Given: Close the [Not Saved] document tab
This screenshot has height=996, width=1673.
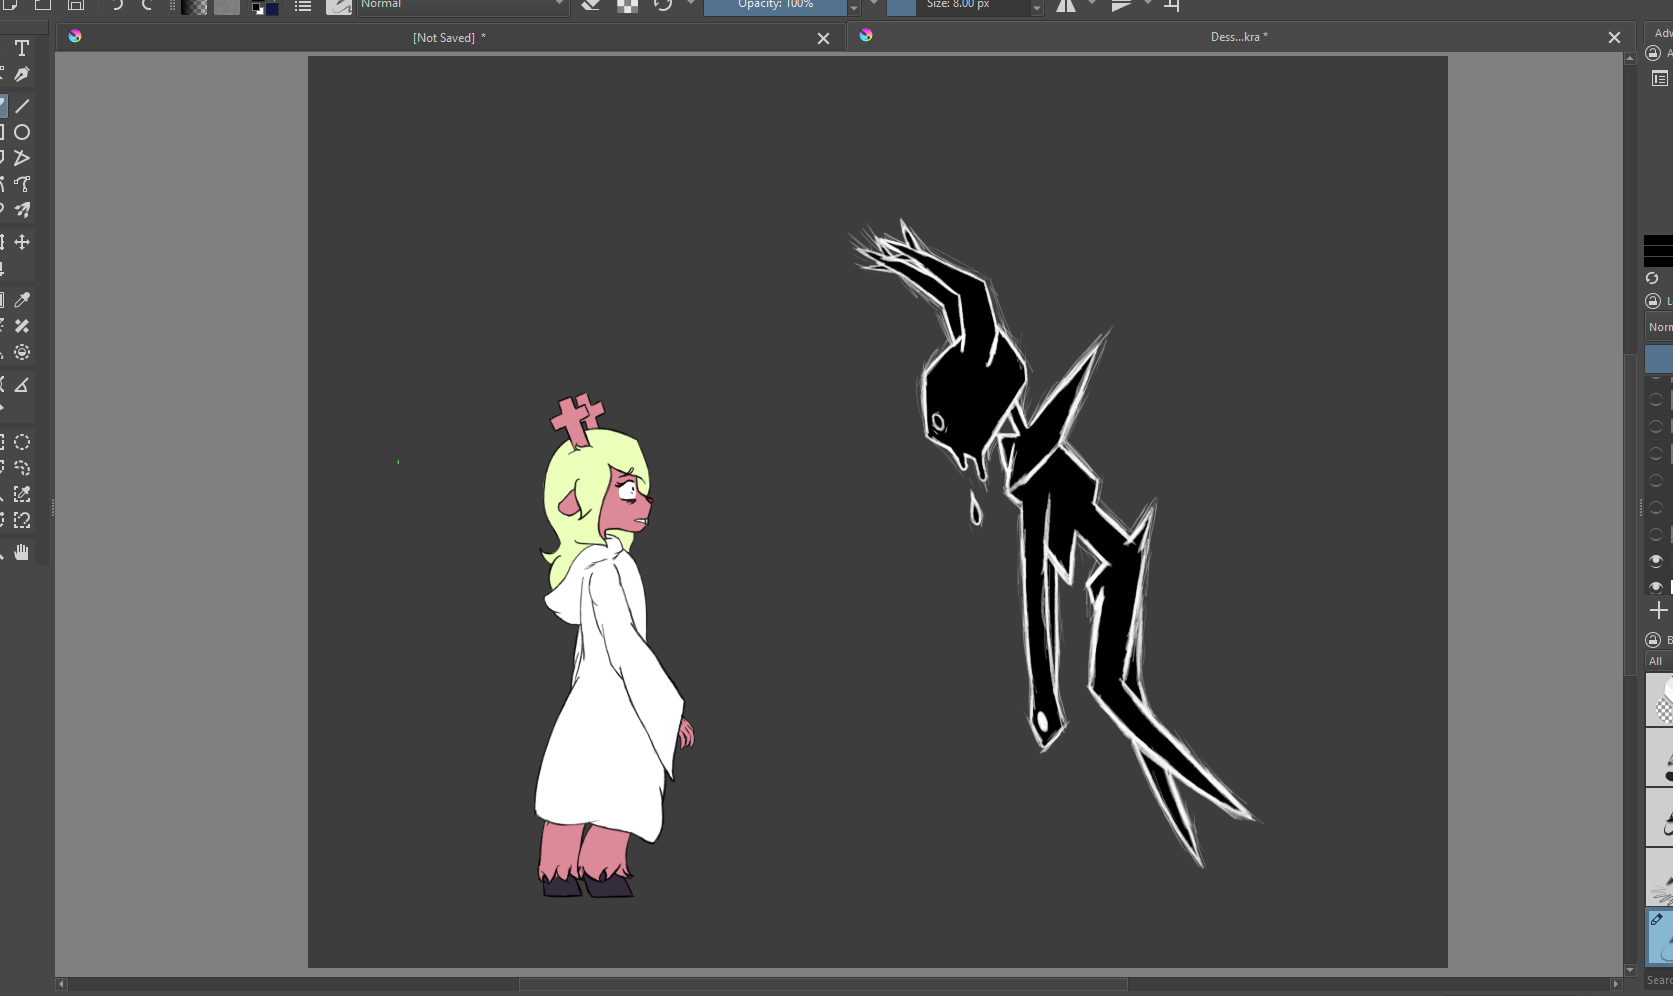Looking at the screenshot, I should [x=823, y=38].
